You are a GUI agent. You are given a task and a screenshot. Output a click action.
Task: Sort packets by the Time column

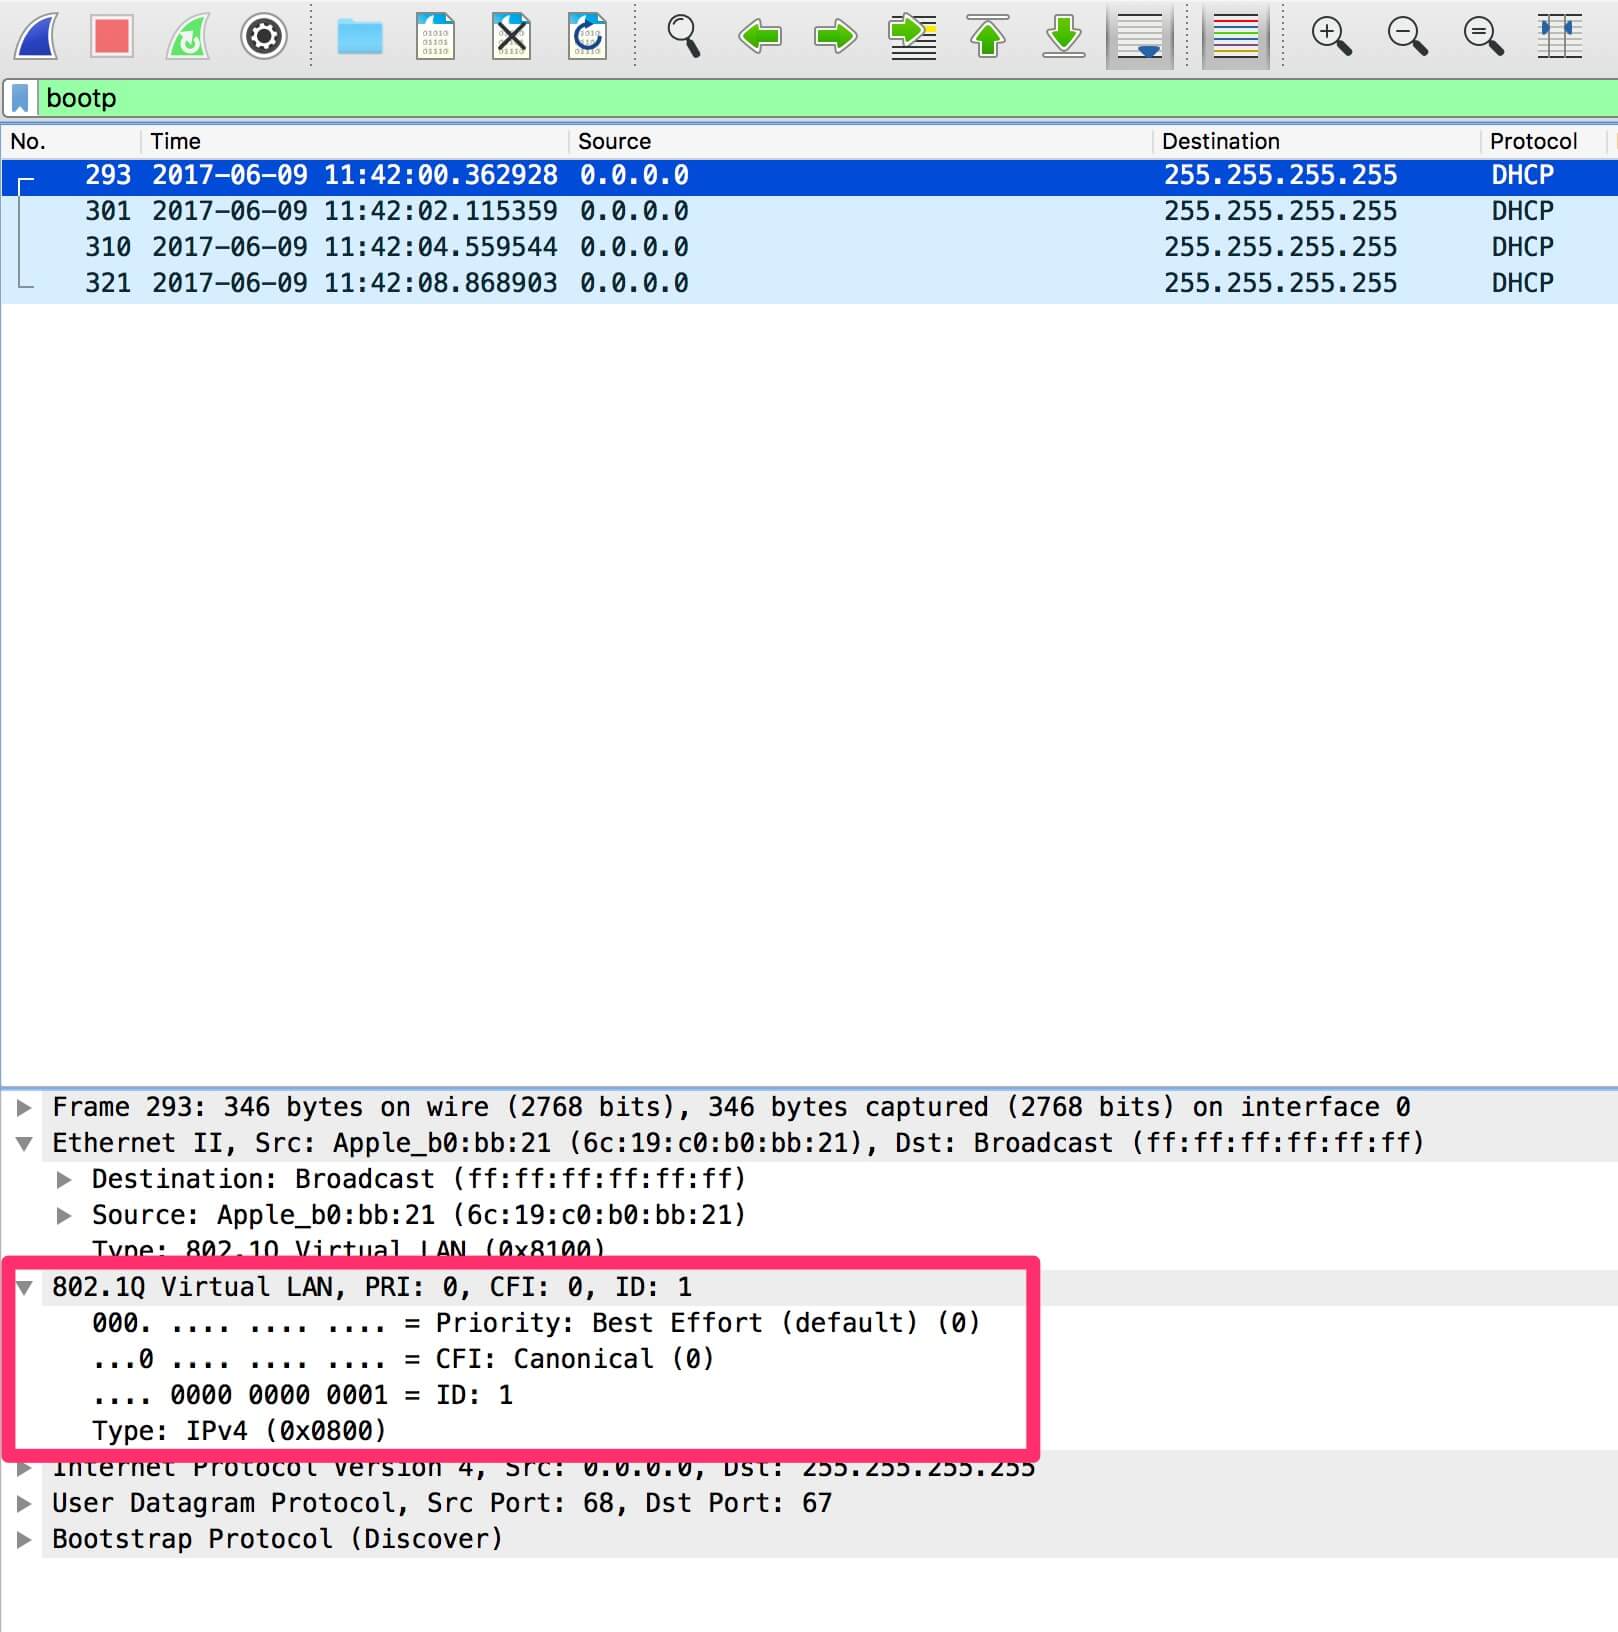(176, 141)
